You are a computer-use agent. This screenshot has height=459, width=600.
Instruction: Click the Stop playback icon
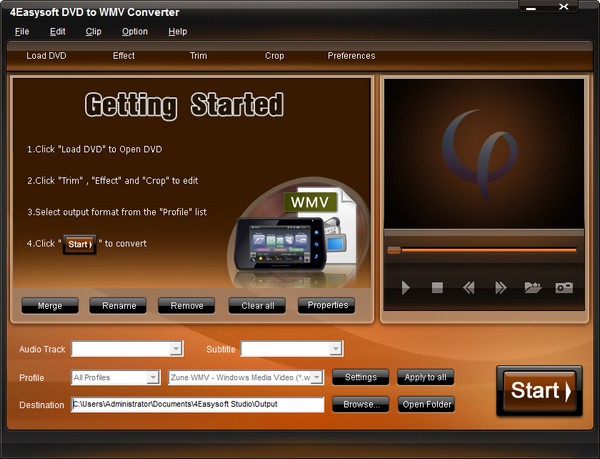click(437, 288)
